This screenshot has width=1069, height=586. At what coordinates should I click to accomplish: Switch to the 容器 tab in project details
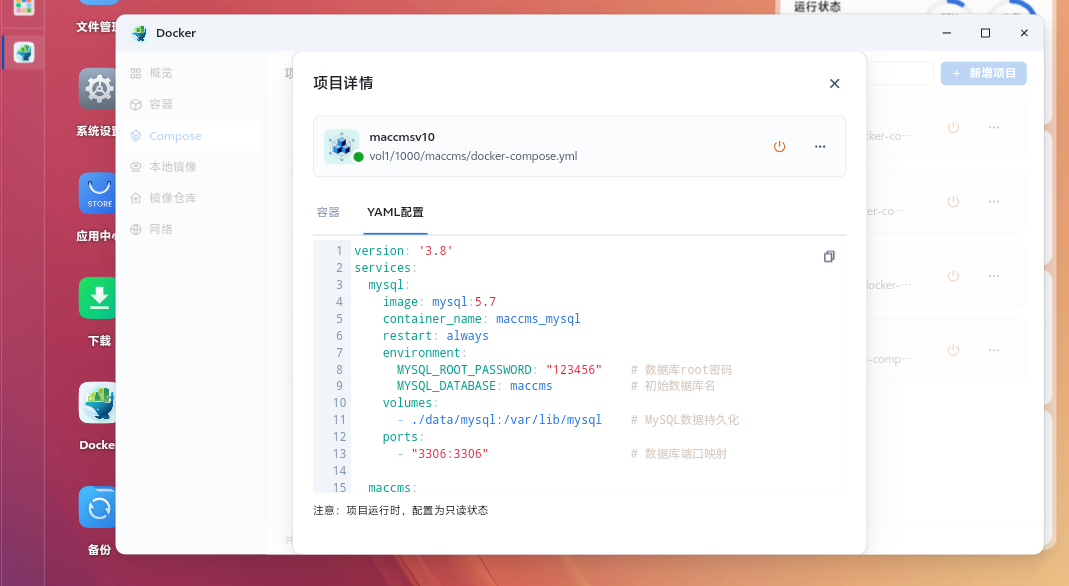tap(328, 212)
